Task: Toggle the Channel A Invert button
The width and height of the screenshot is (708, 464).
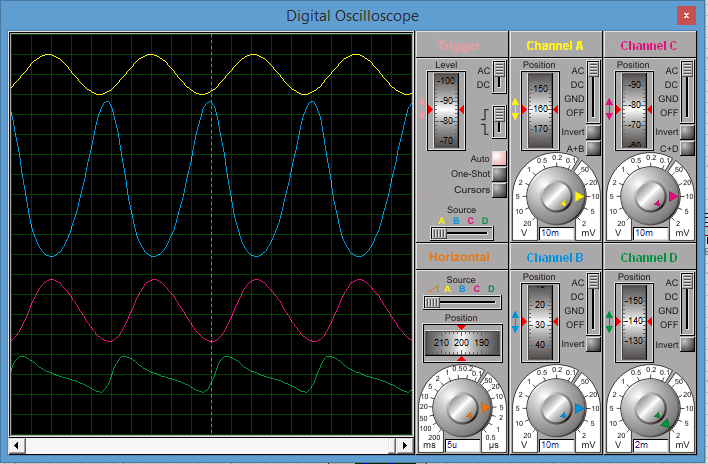Action: tap(593, 132)
